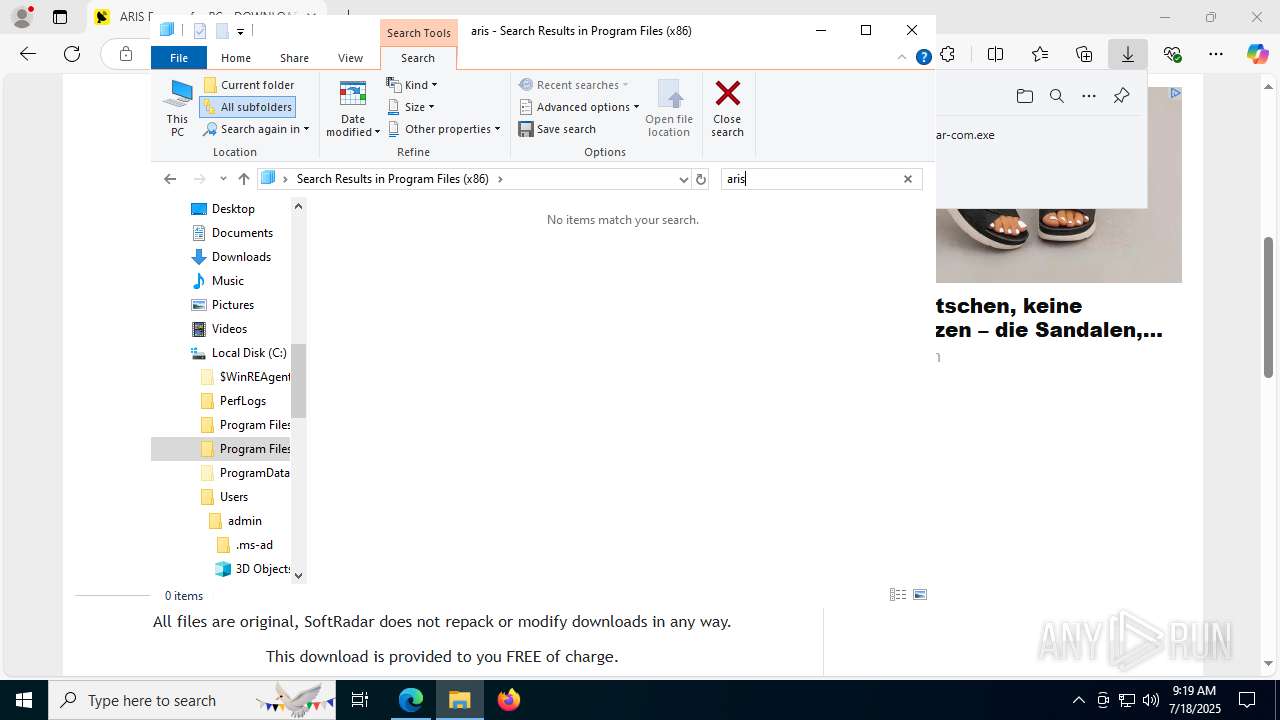
Task: Open Edge collections icon
Action: [1084, 54]
